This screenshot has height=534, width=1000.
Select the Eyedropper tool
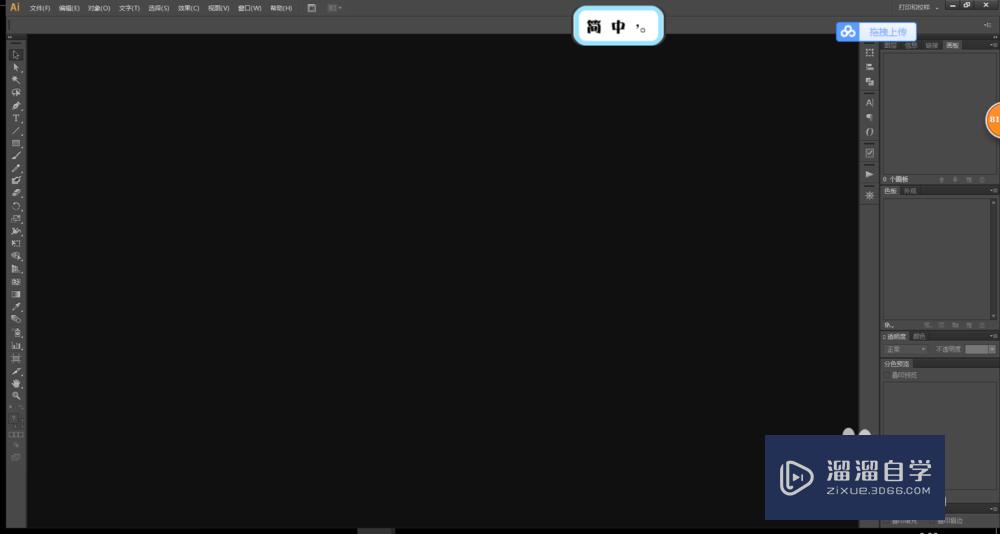coord(17,307)
